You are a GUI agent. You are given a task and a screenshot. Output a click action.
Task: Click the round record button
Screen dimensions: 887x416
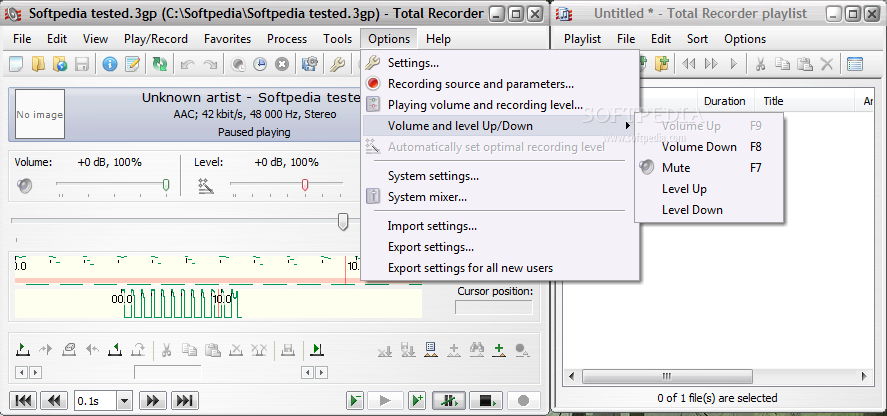click(x=523, y=401)
